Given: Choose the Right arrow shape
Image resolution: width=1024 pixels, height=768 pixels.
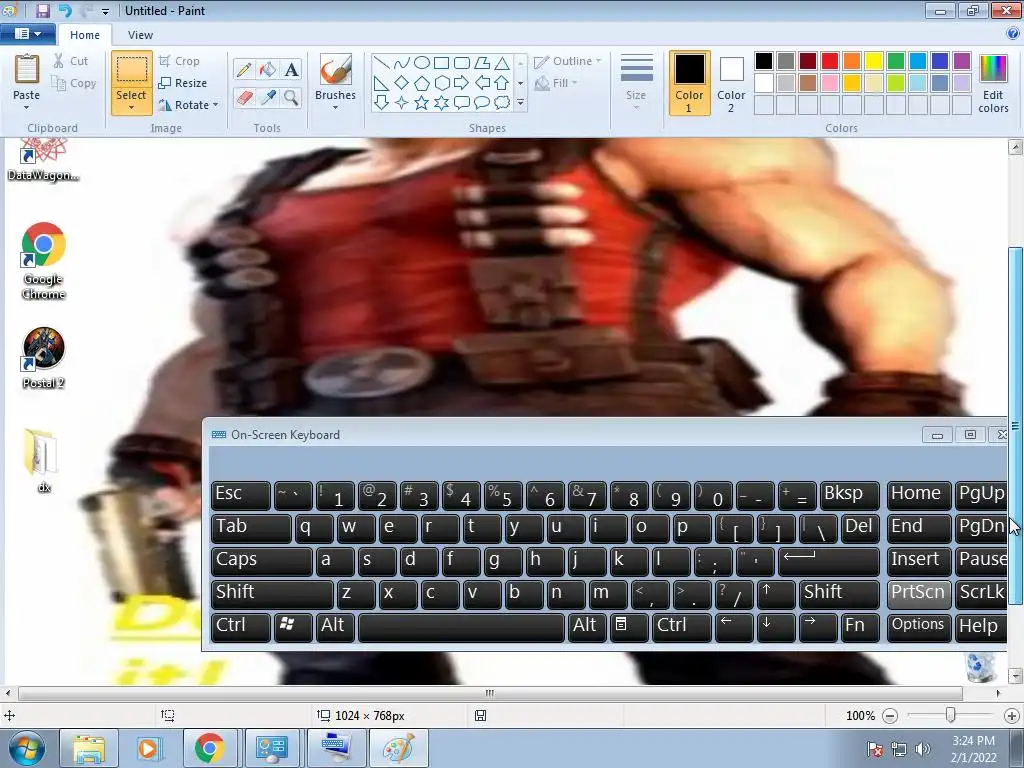Looking at the screenshot, I should 462,83.
